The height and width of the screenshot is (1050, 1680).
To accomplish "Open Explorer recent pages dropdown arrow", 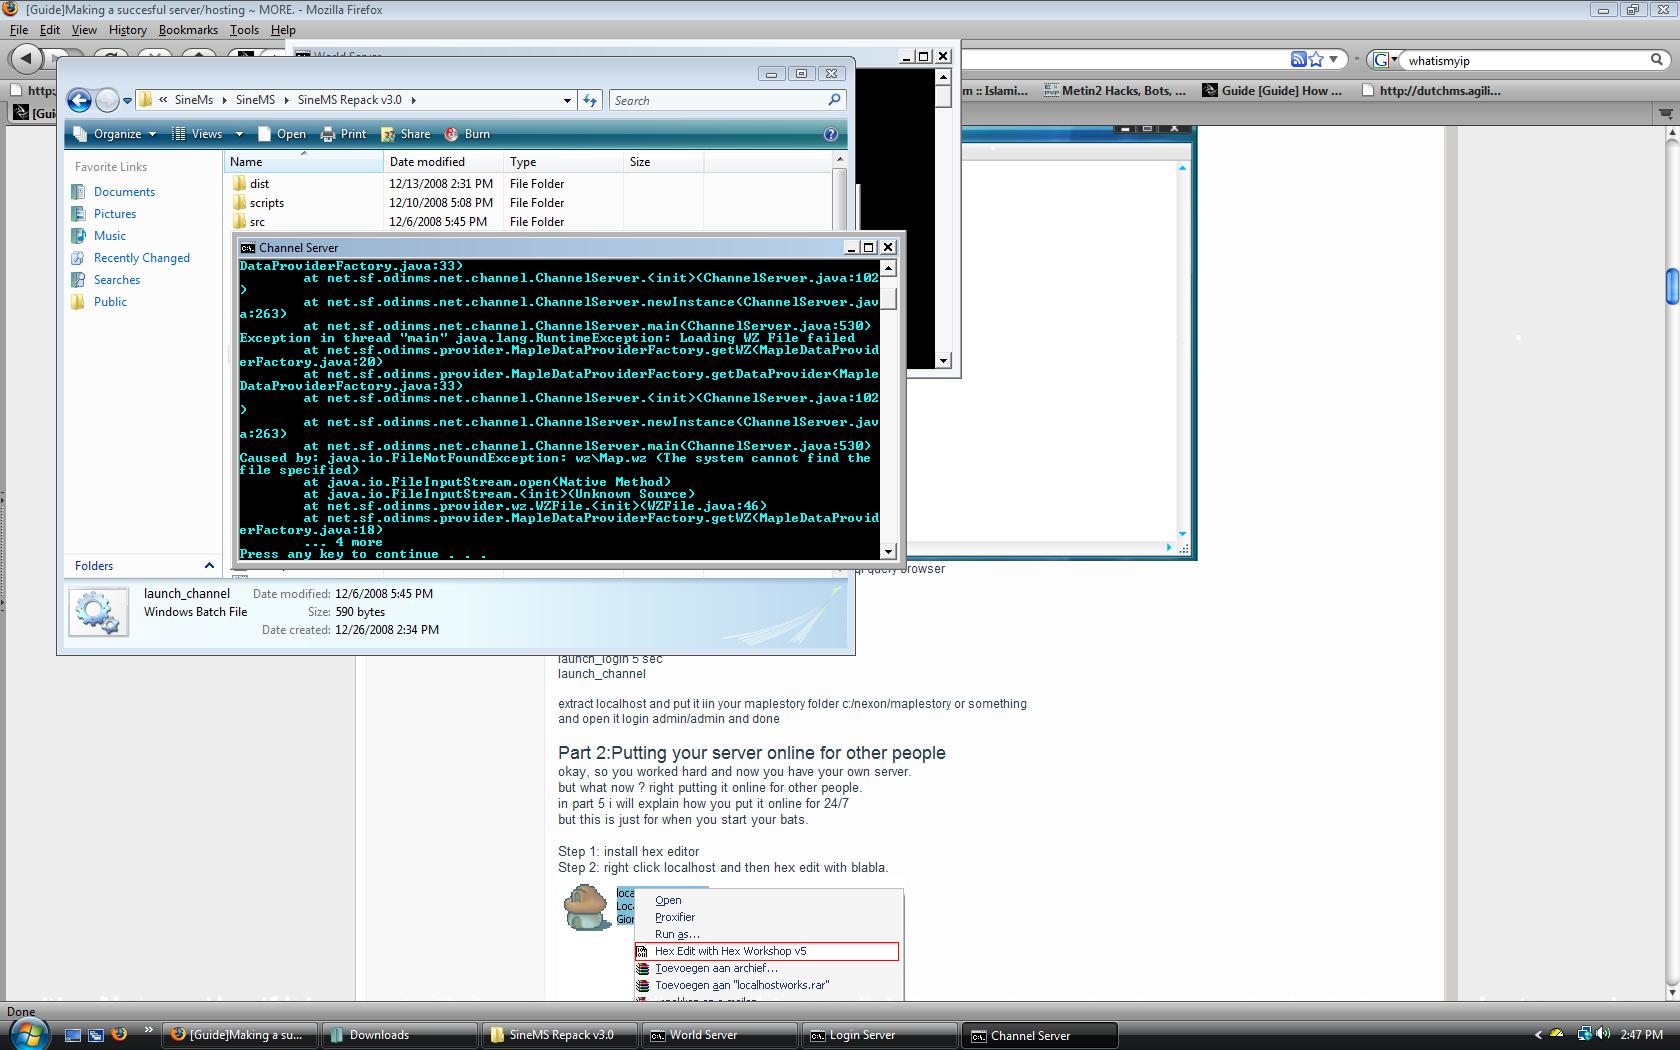I will [x=127, y=101].
